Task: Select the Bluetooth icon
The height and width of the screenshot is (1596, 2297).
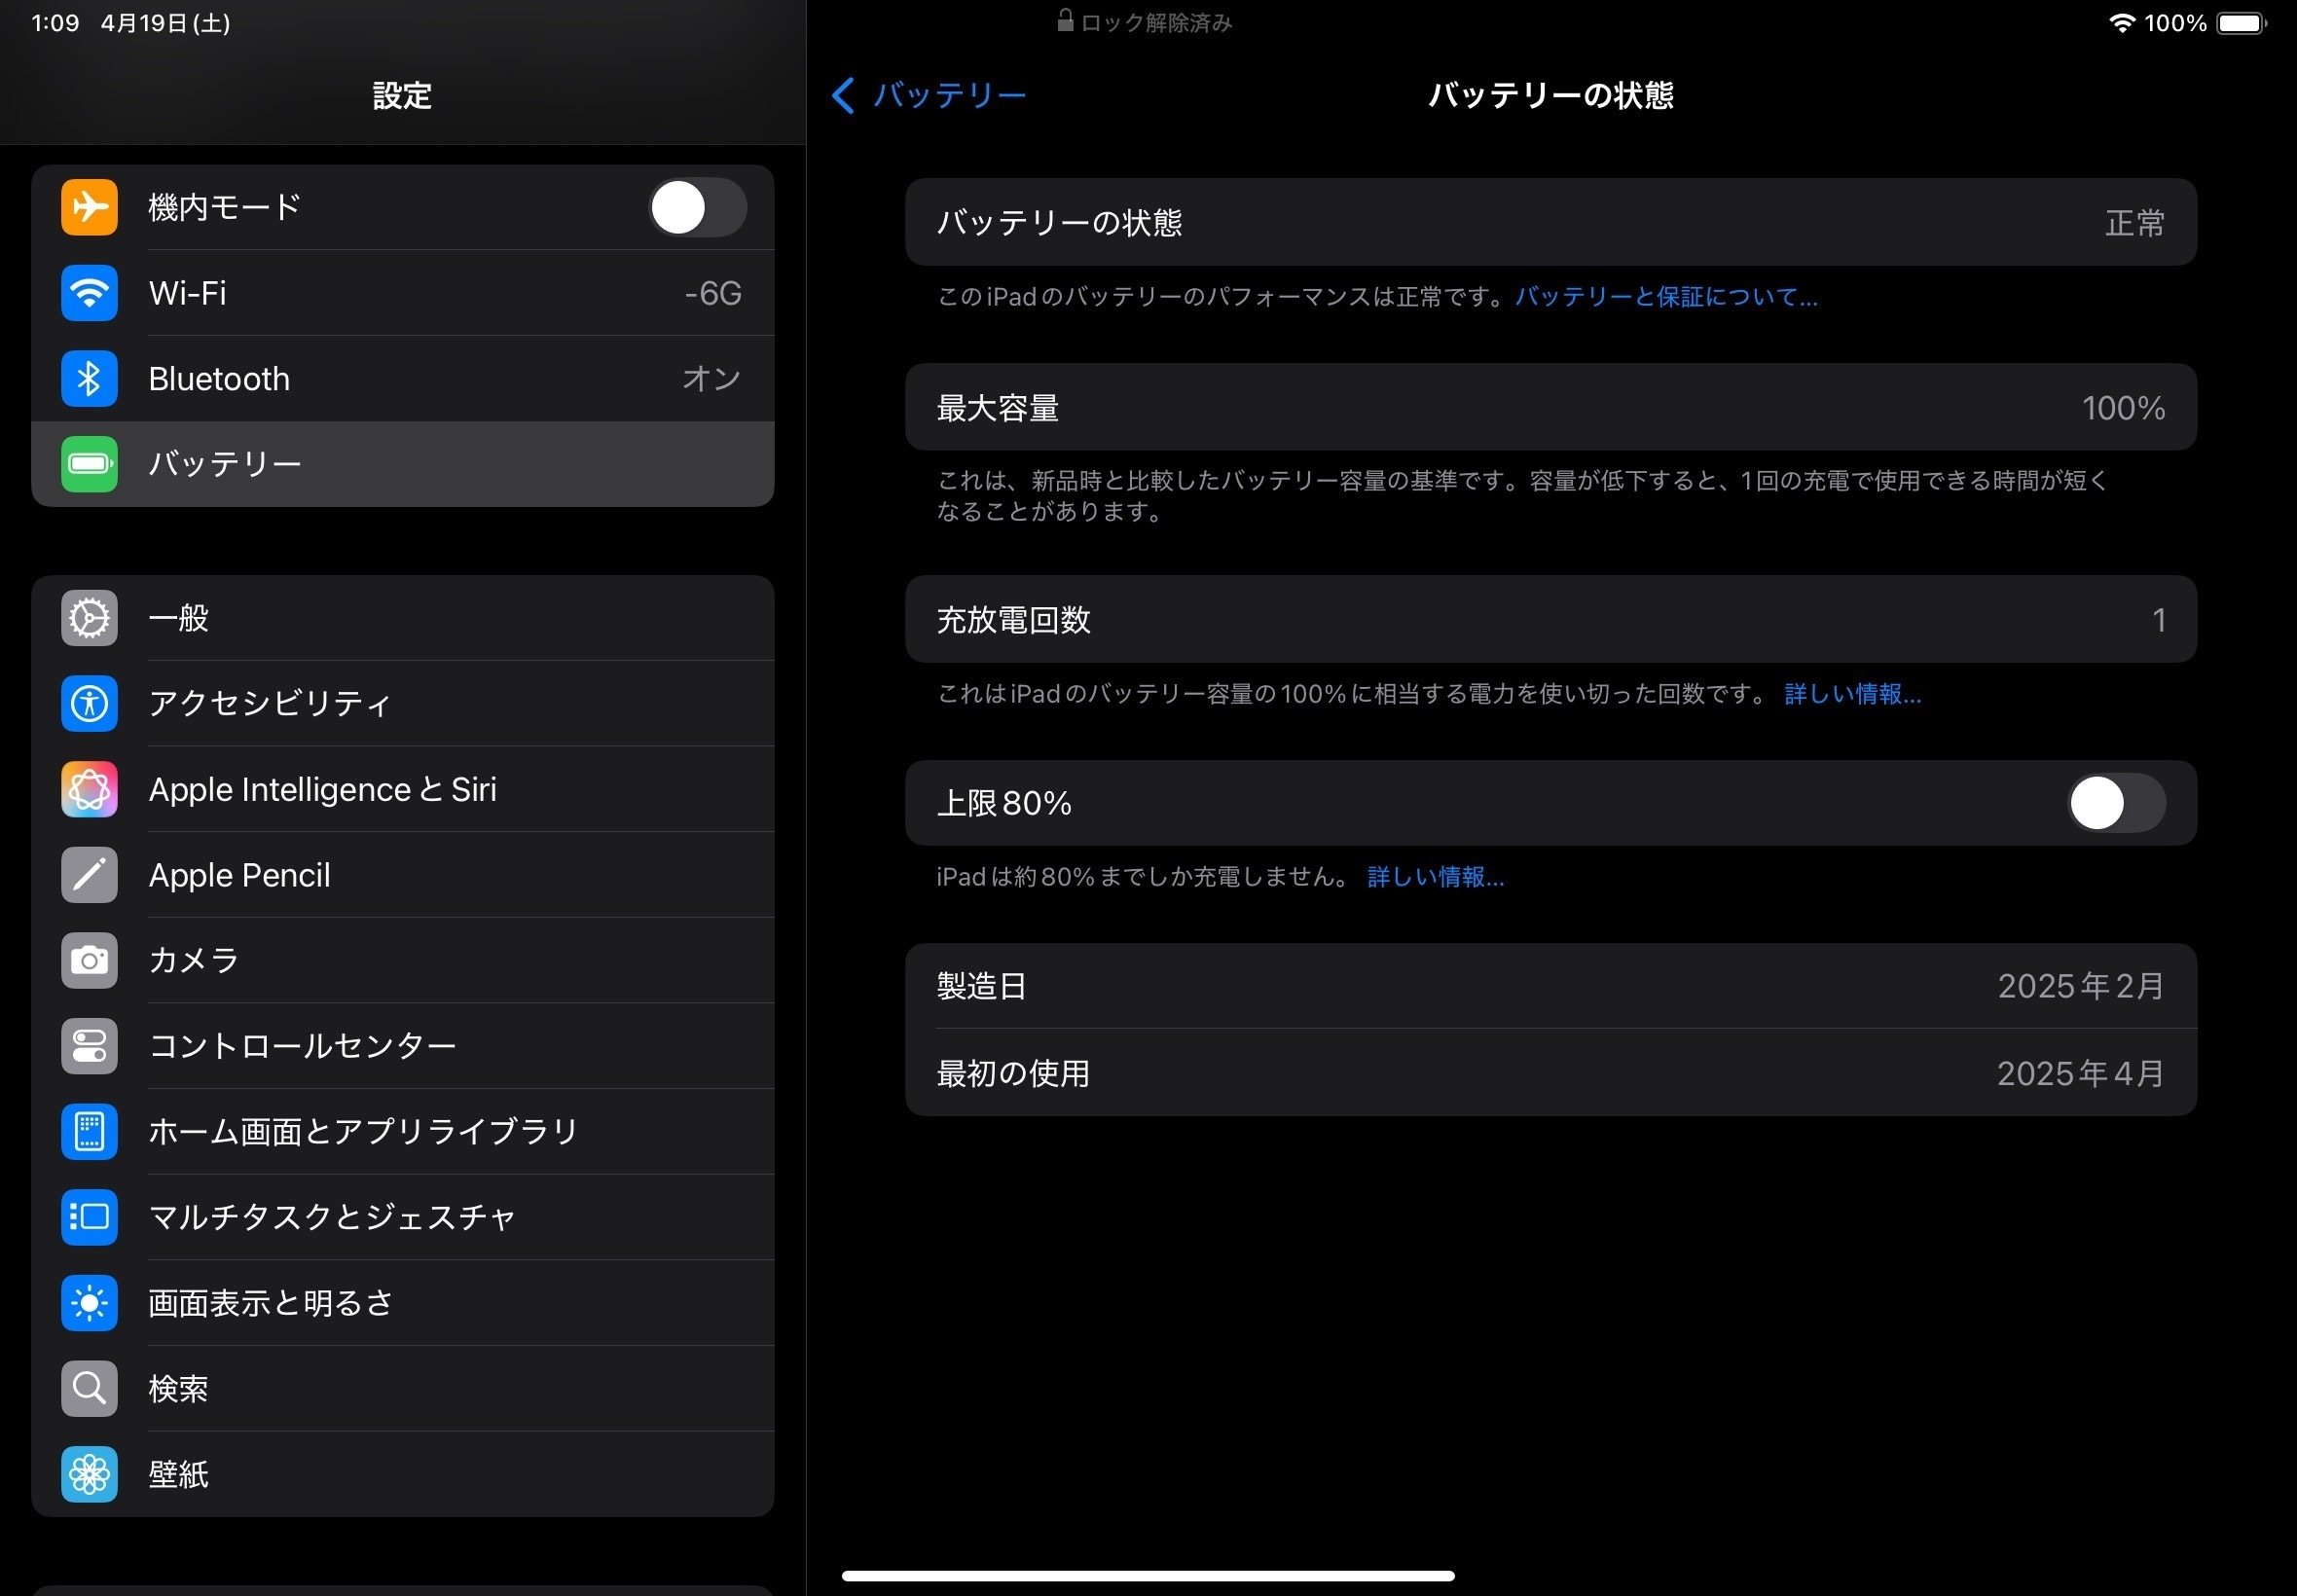Action: click(x=89, y=378)
